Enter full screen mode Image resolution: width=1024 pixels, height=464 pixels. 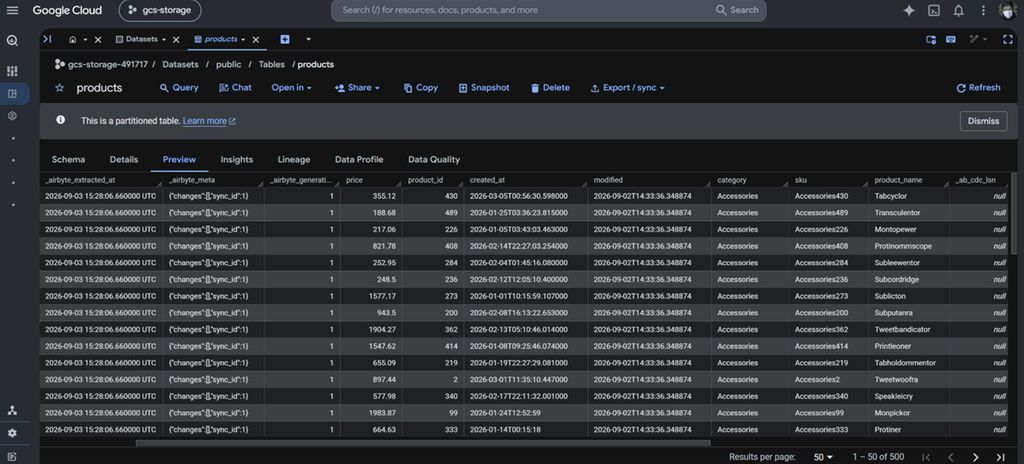tap(1008, 40)
